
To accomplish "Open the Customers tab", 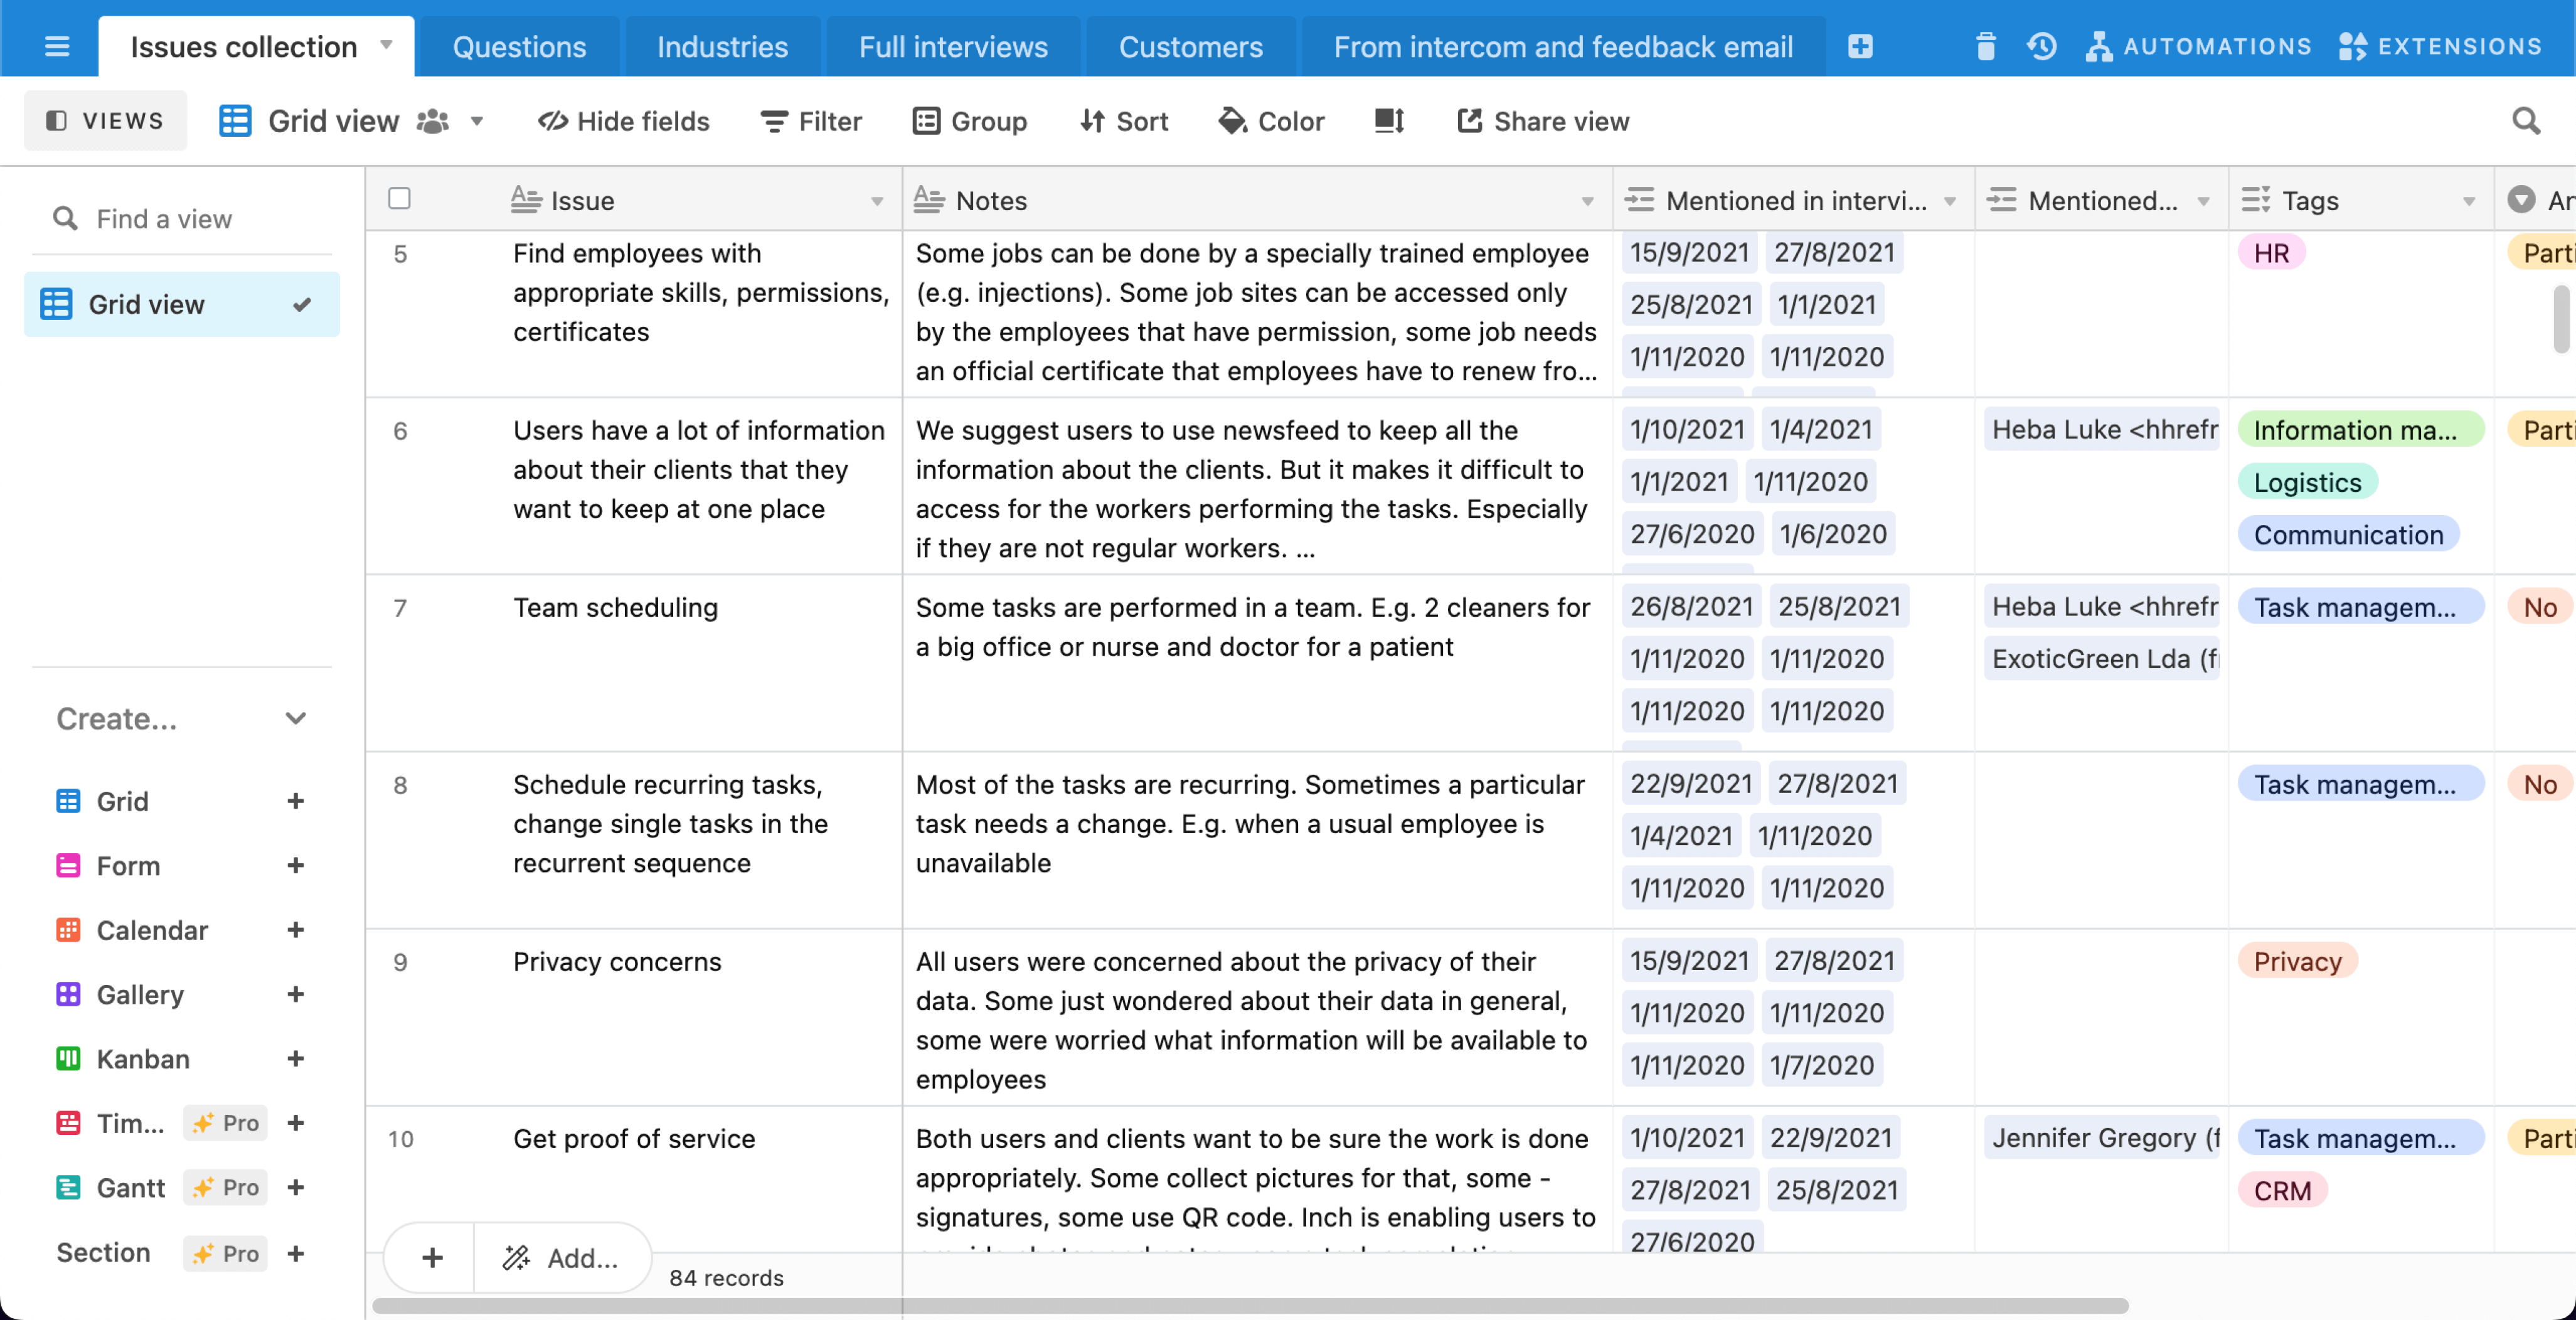I will tap(1190, 45).
